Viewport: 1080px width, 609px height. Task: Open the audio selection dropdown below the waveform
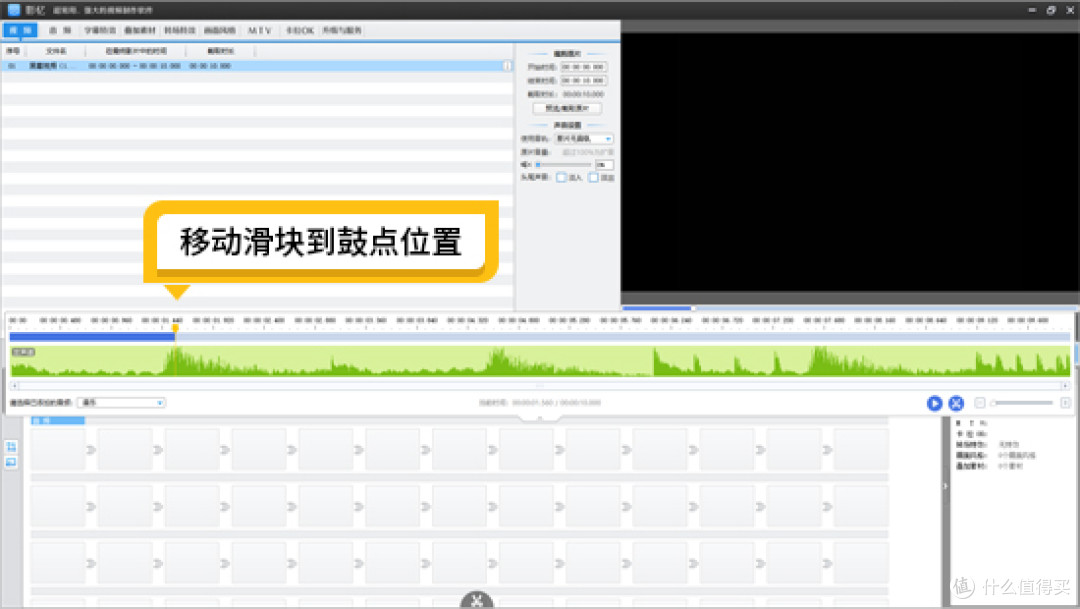(121, 402)
